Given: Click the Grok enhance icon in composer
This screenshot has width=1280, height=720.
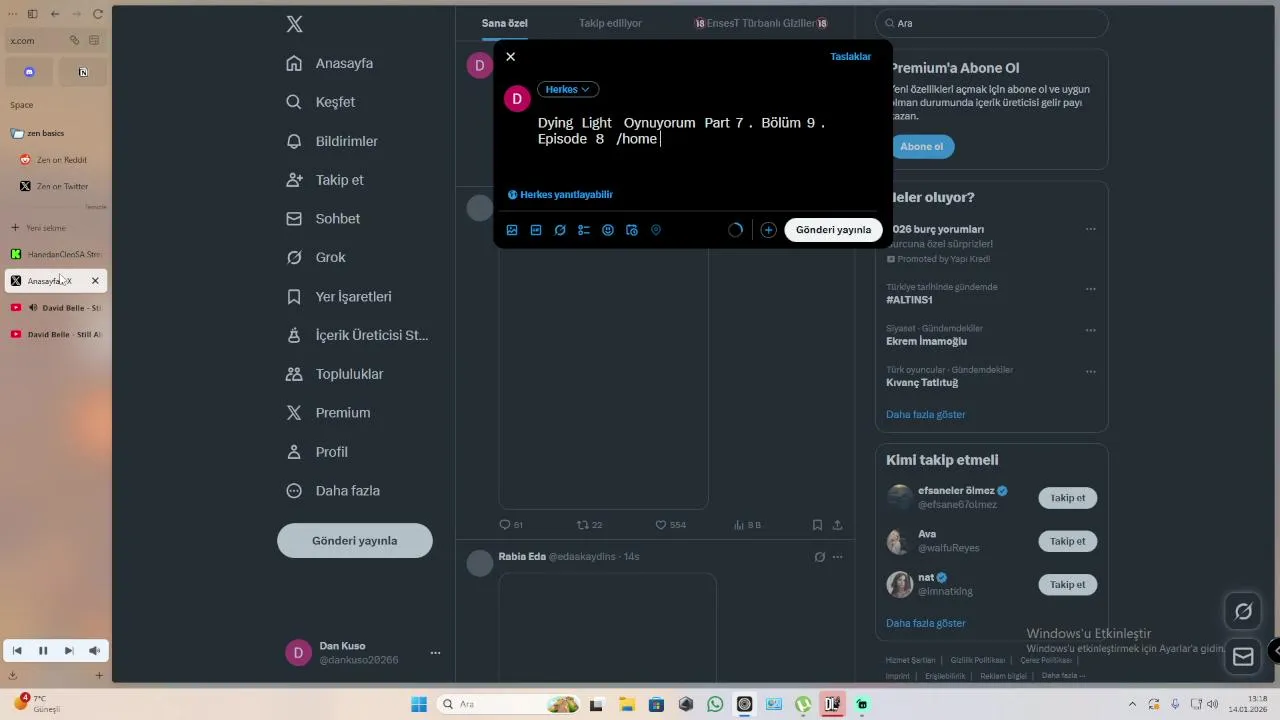Looking at the screenshot, I should click(560, 230).
